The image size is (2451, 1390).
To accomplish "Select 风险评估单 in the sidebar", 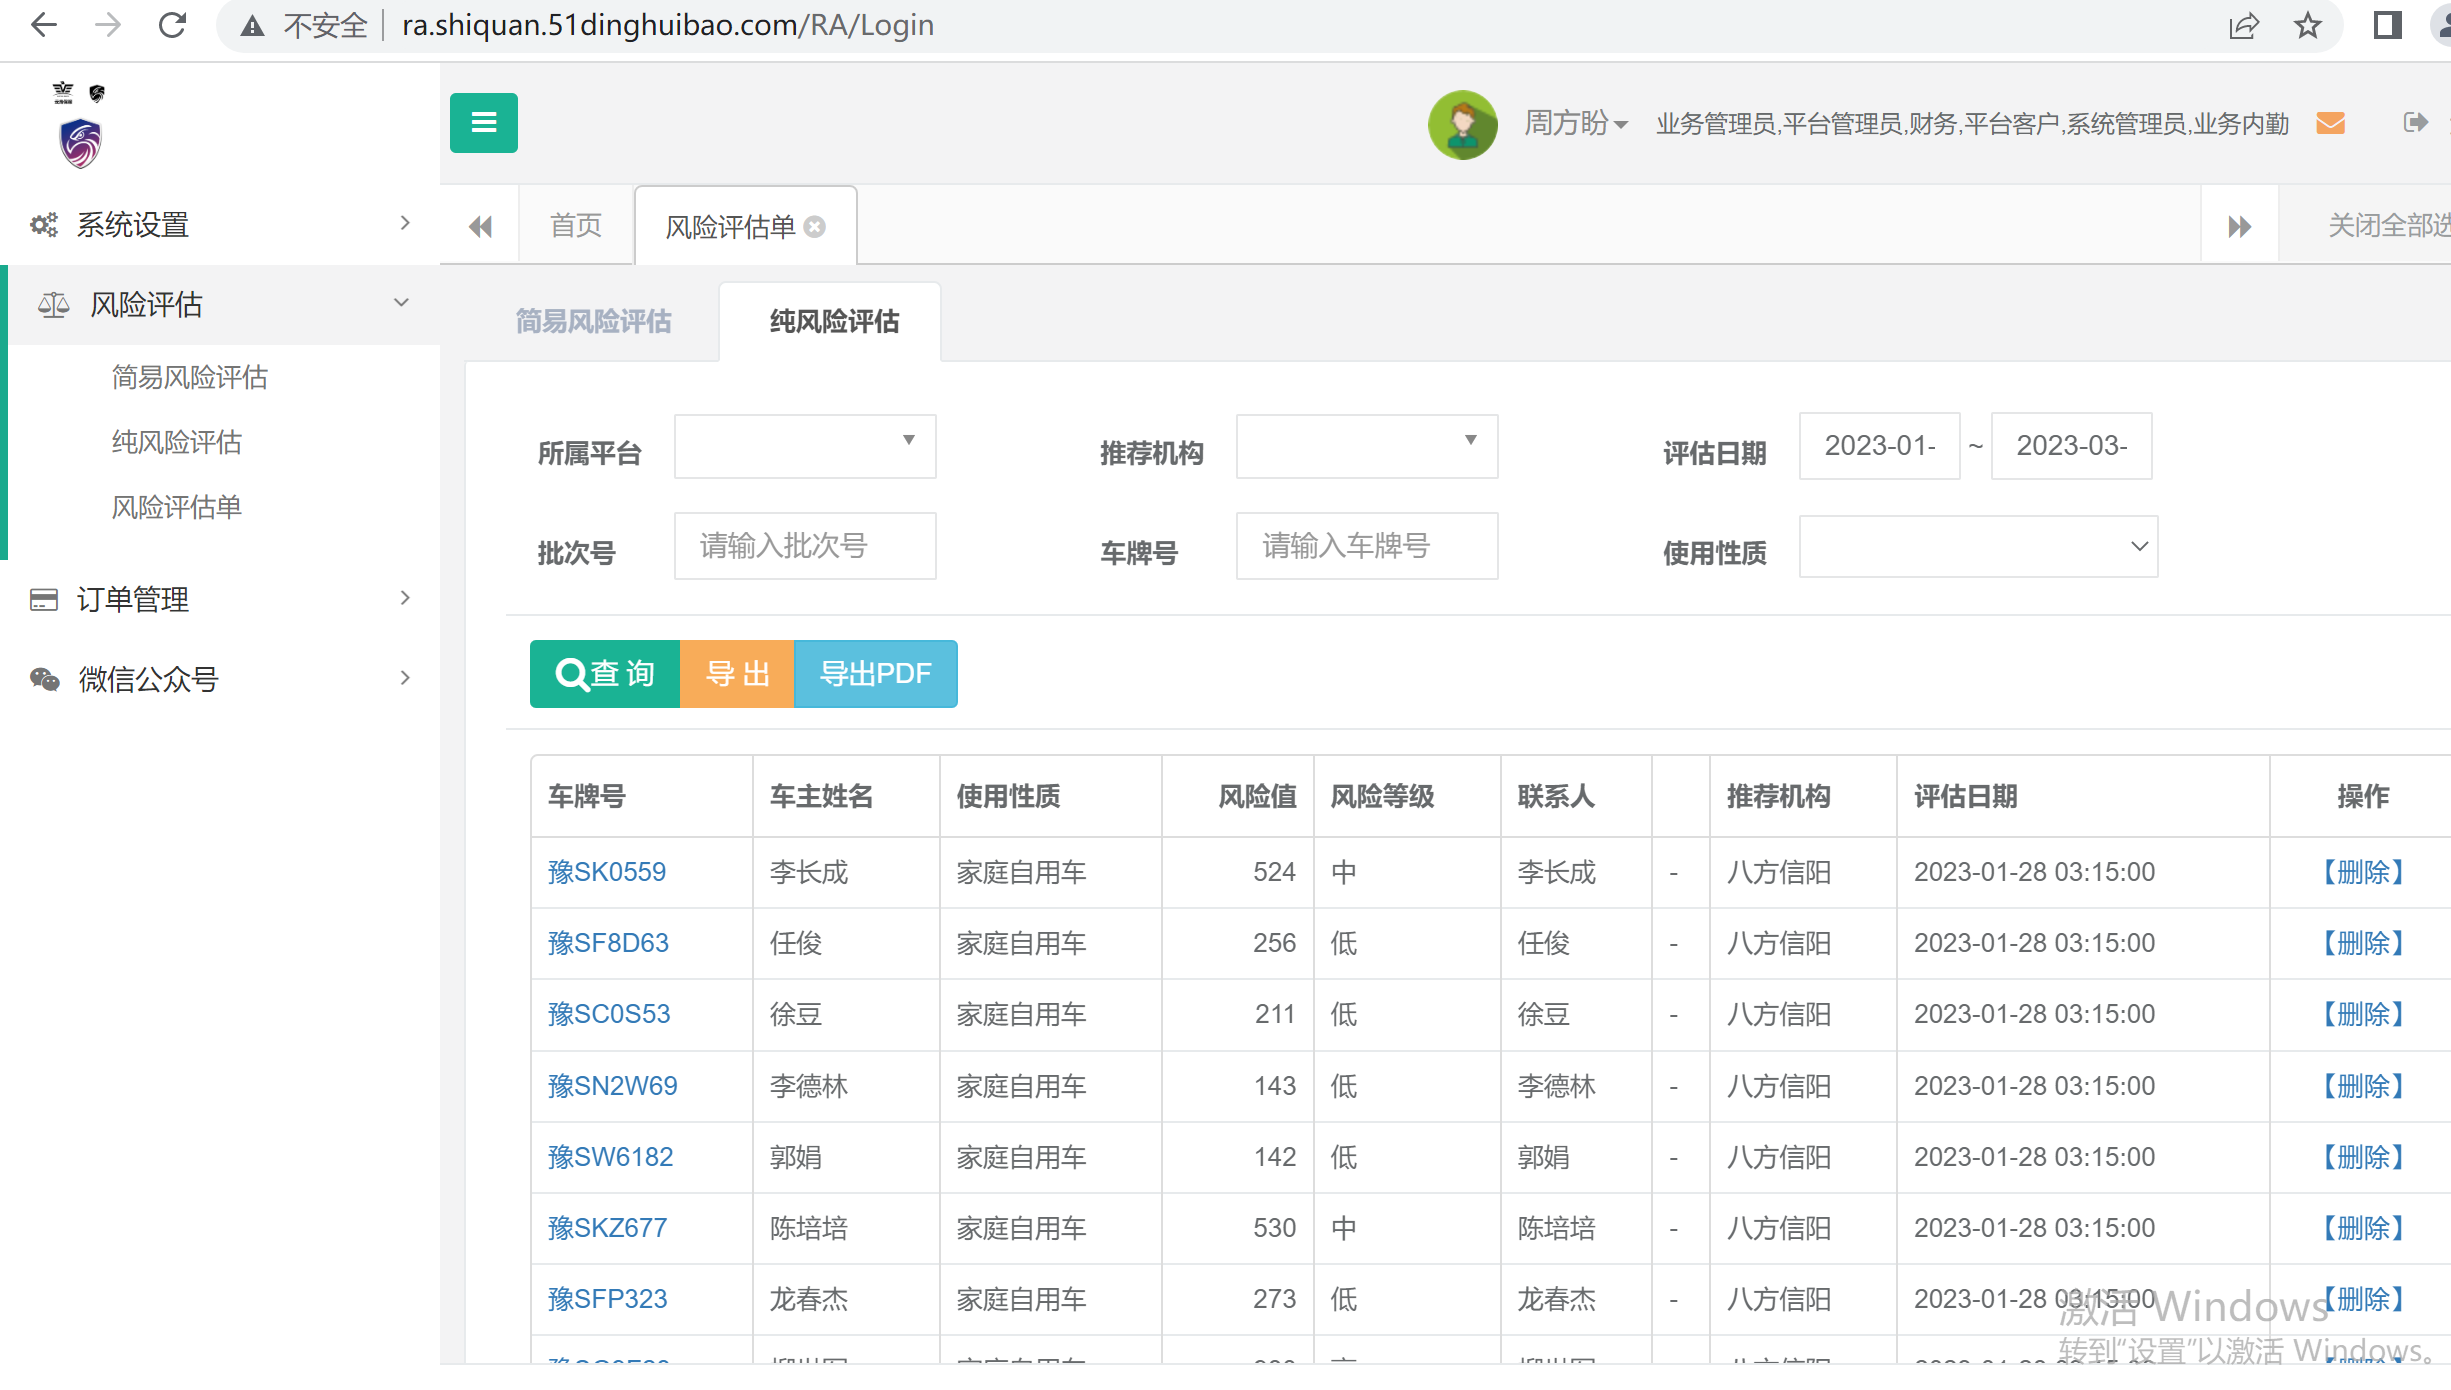I will point(176,507).
